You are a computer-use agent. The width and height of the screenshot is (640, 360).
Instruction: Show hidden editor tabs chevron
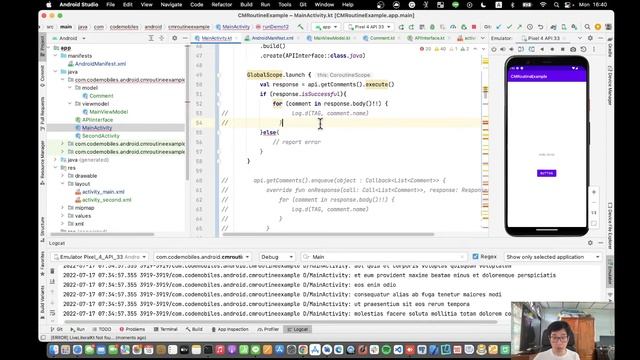[x=482, y=38]
